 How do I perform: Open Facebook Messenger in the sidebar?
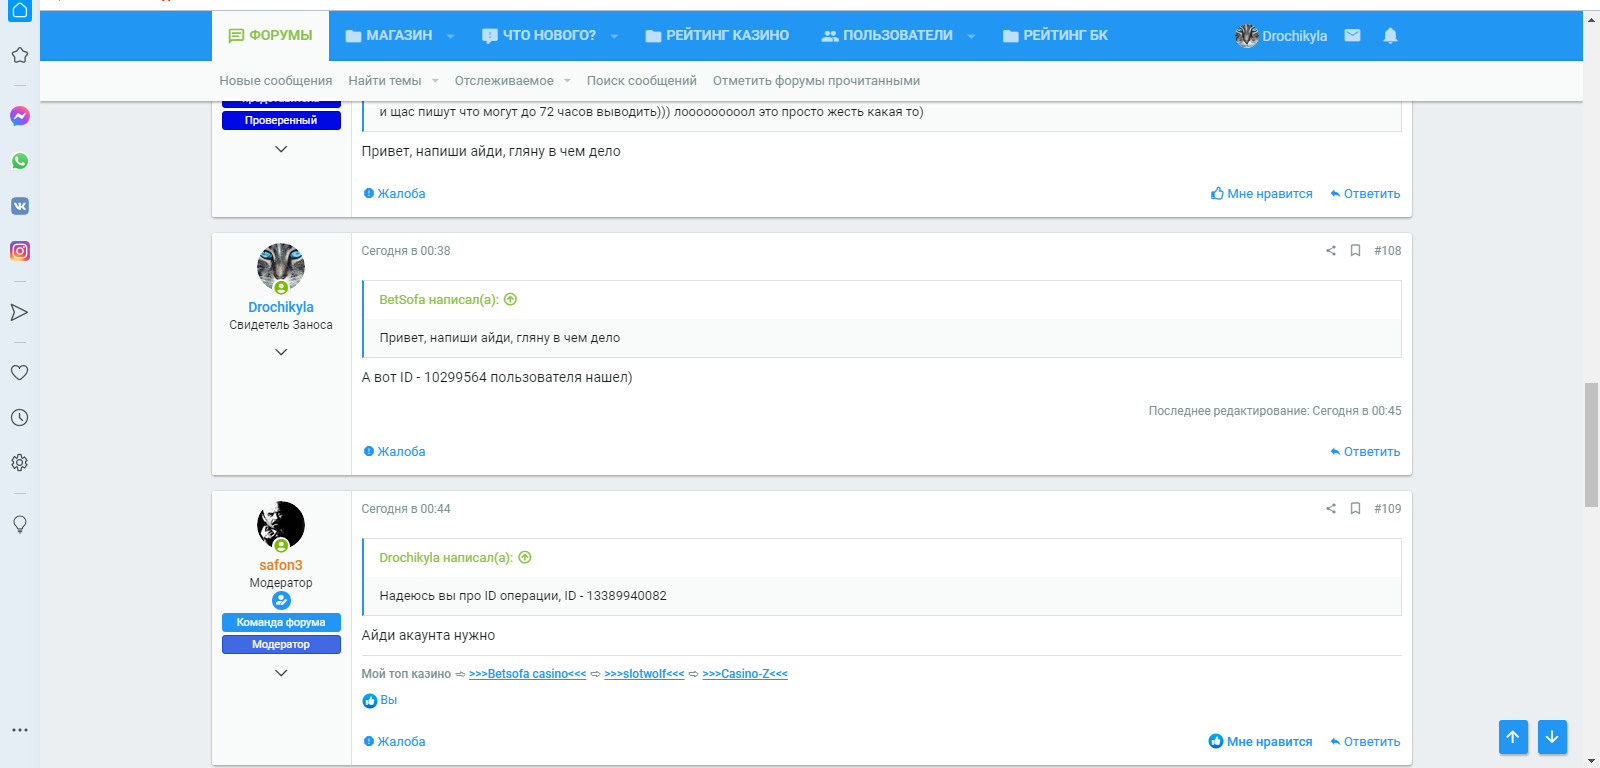pyautogui.click(x=20, y=116)
